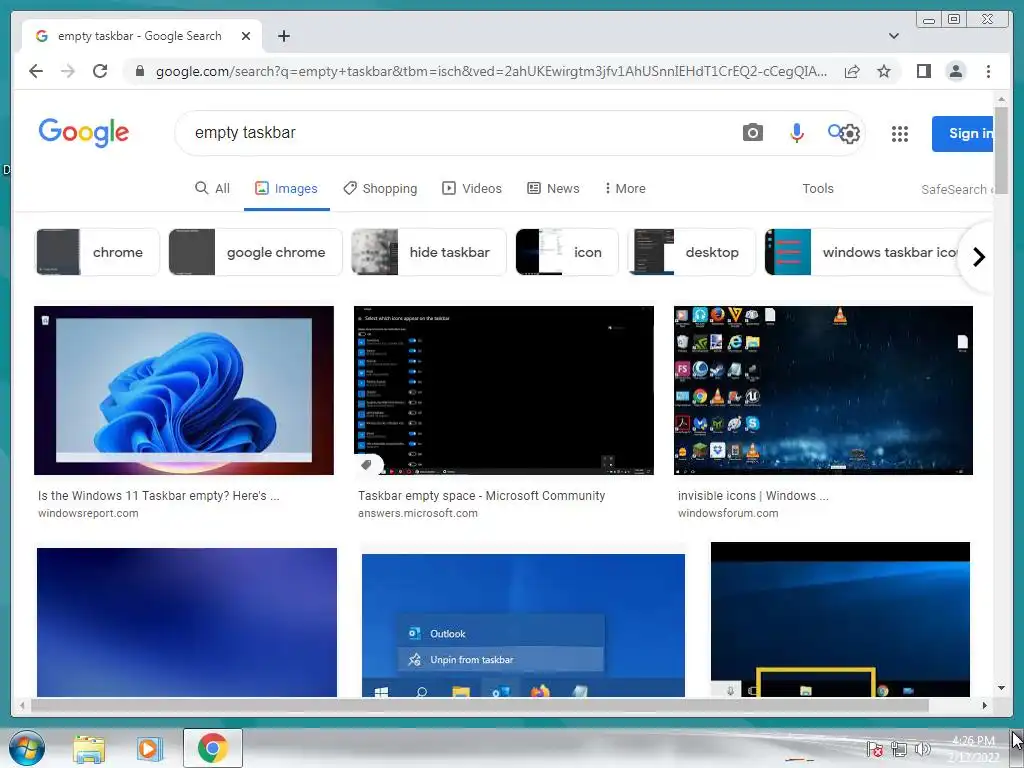Open the Windows 11 bloom wallpaper image

pyautogui.click(x=184, y=390)
